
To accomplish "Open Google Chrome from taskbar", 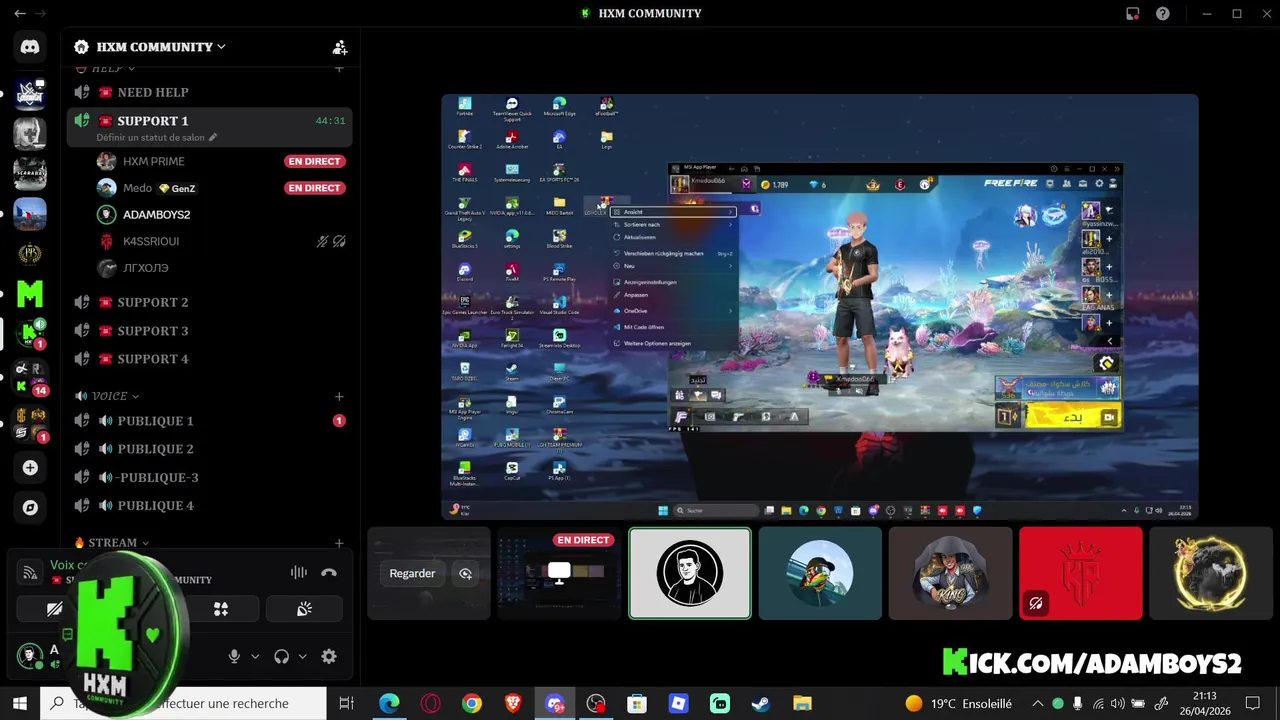I will coord(472,704).
